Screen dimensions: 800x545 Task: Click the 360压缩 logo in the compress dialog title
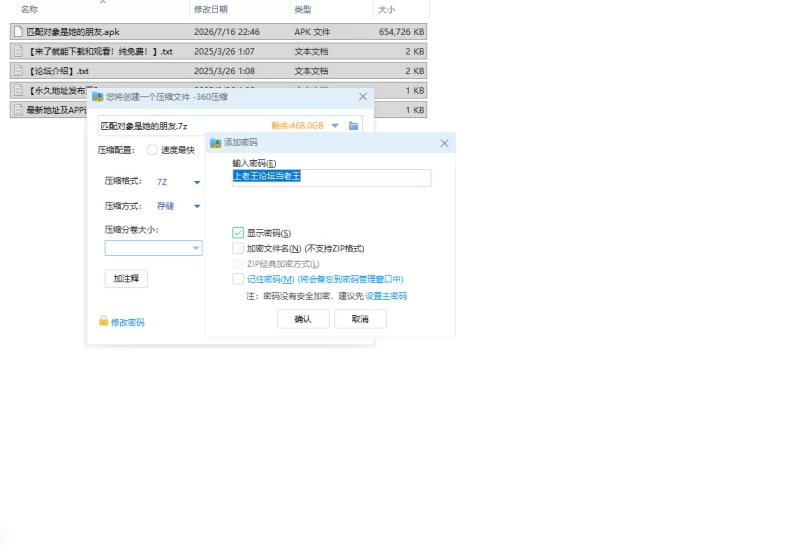pos(97,96)
